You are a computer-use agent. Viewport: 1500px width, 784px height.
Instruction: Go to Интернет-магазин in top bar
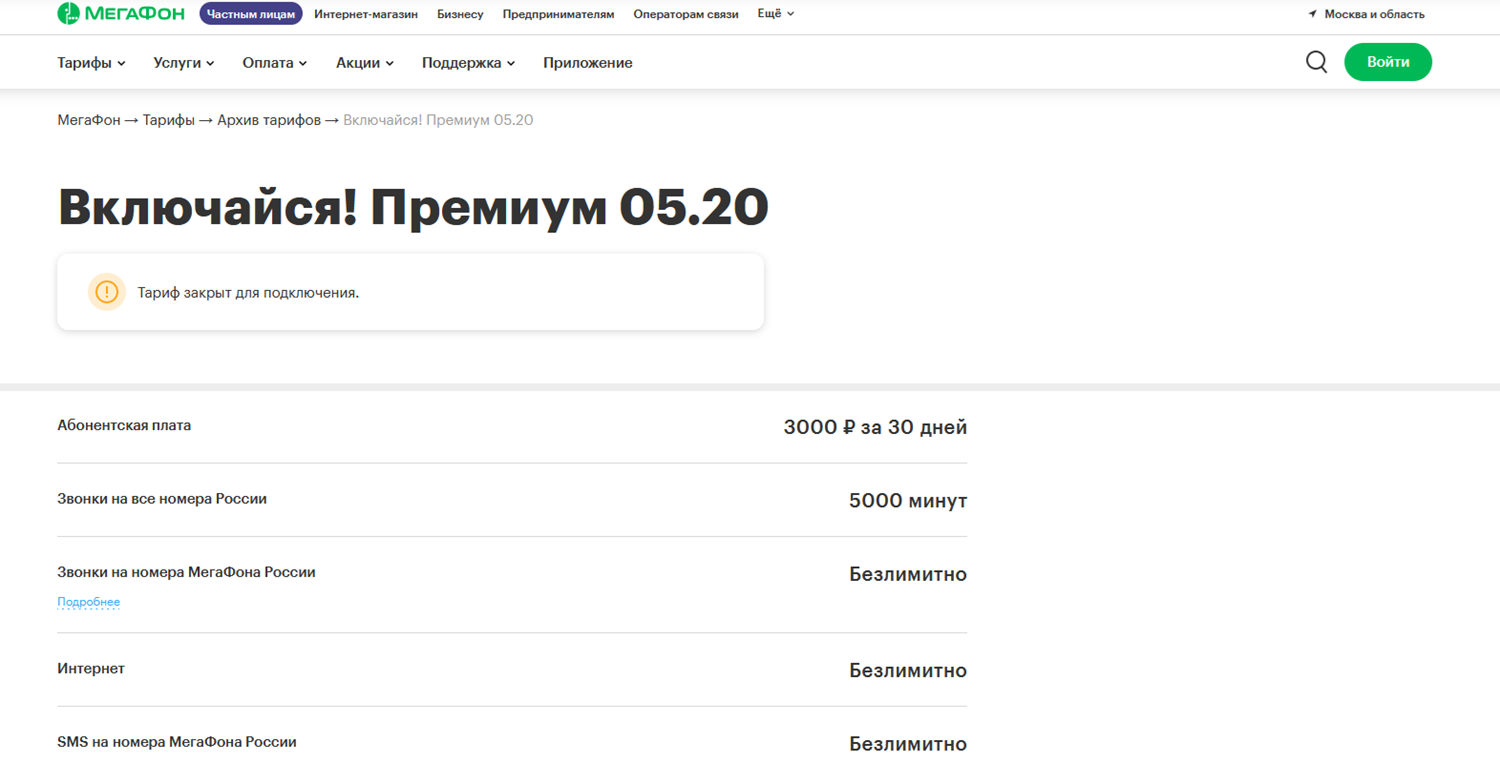pos(366,14)
